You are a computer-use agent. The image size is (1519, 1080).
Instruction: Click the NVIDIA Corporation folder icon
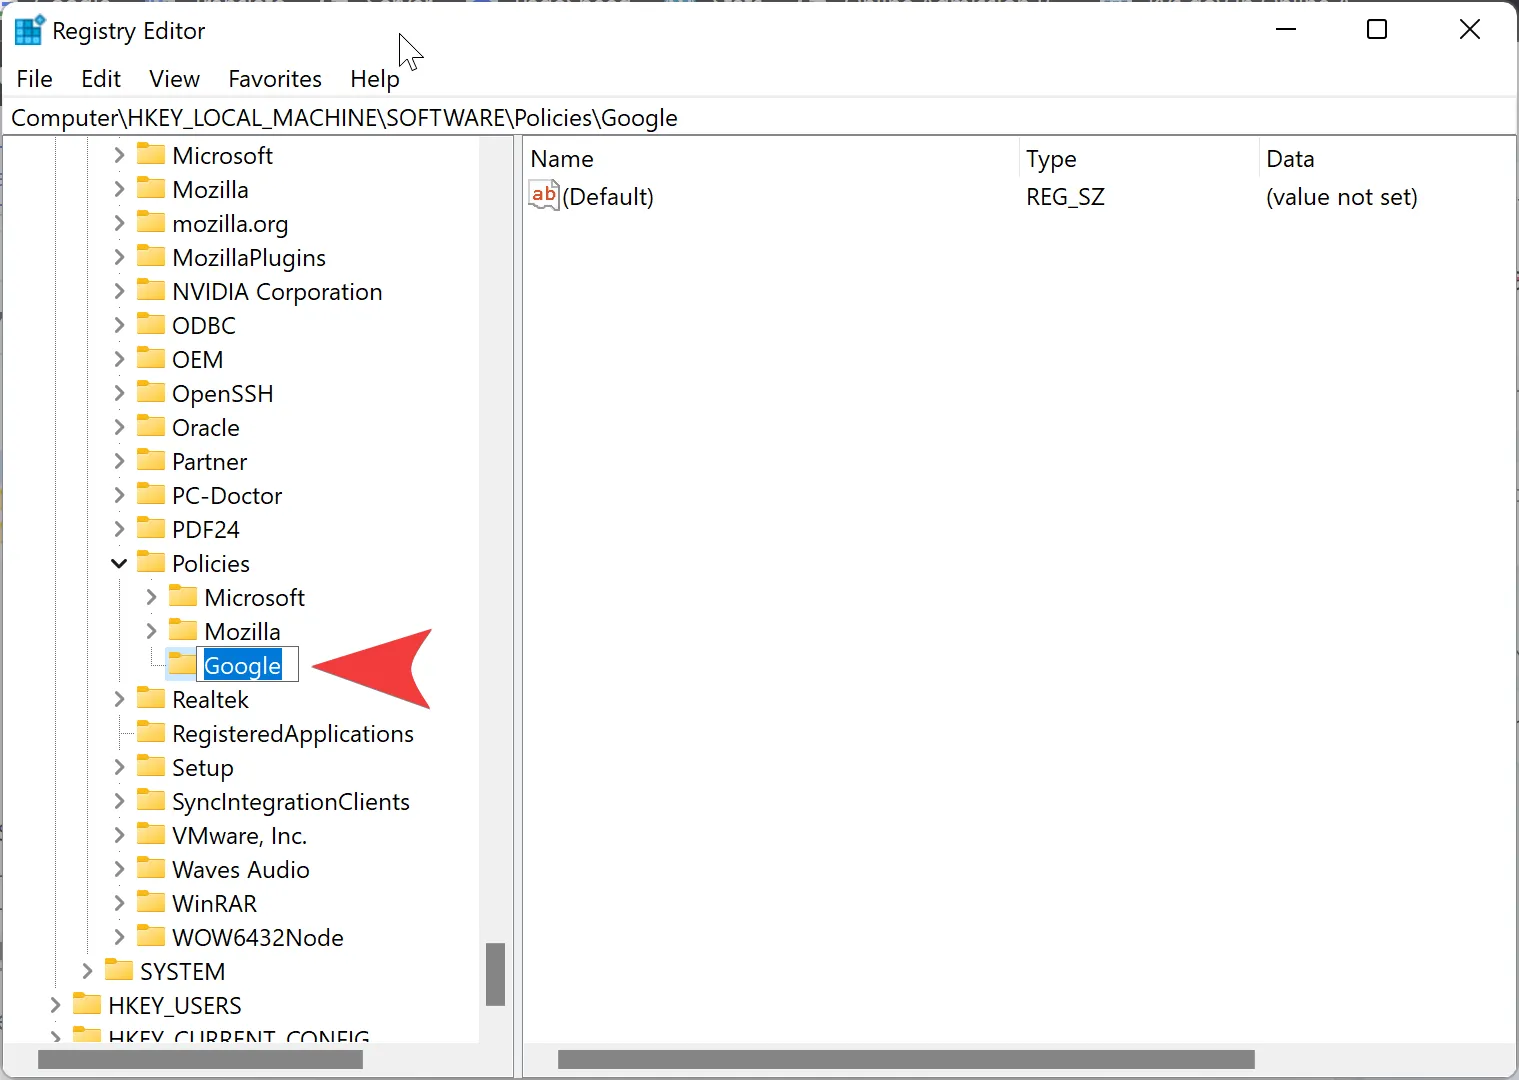(151, 291)
